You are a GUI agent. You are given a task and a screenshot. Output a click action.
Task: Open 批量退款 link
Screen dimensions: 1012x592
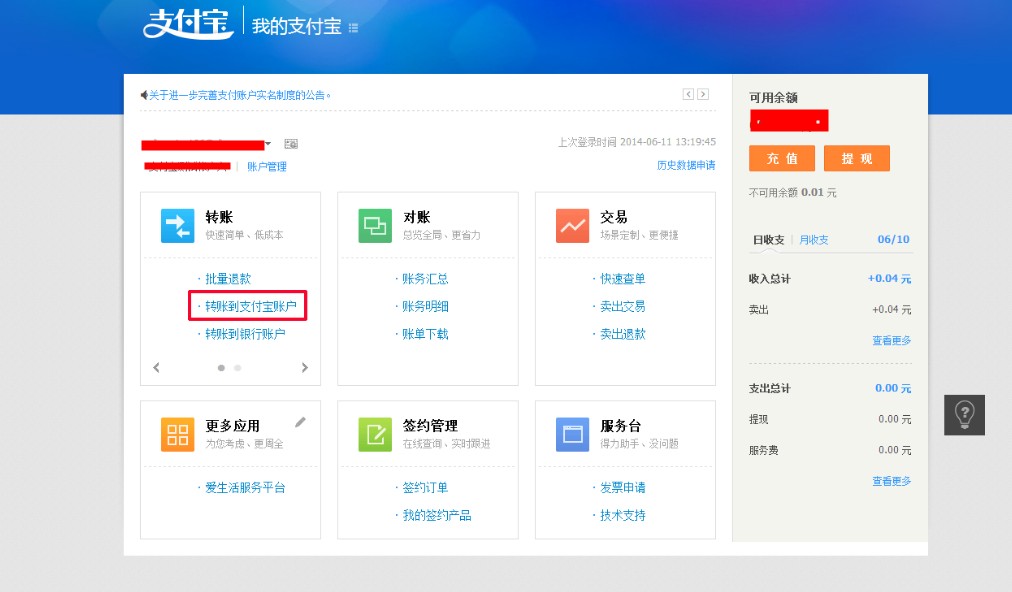228,279
